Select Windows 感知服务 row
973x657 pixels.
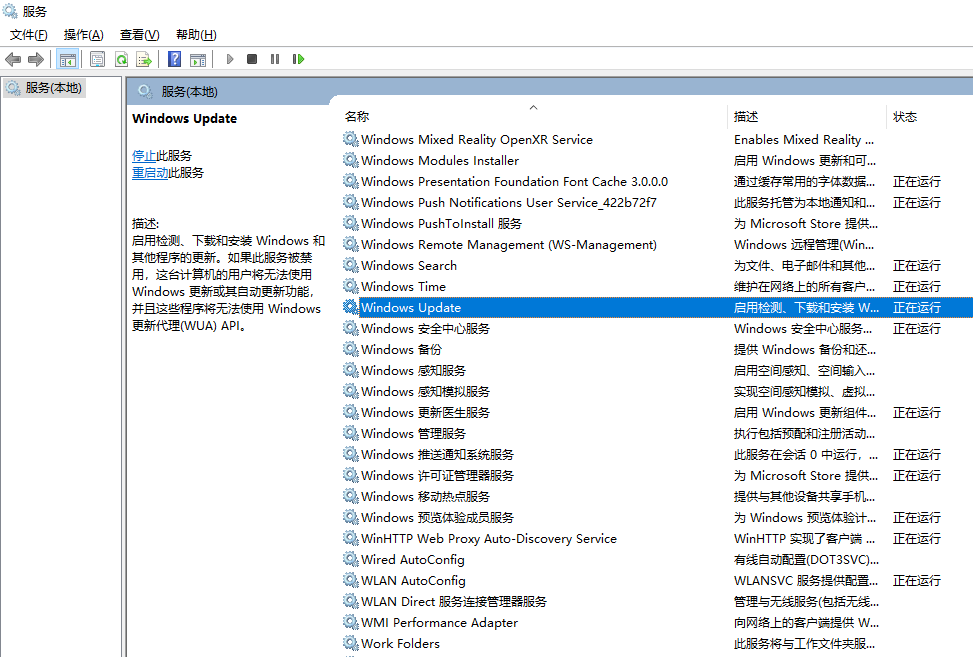click(x=657, y=370)
